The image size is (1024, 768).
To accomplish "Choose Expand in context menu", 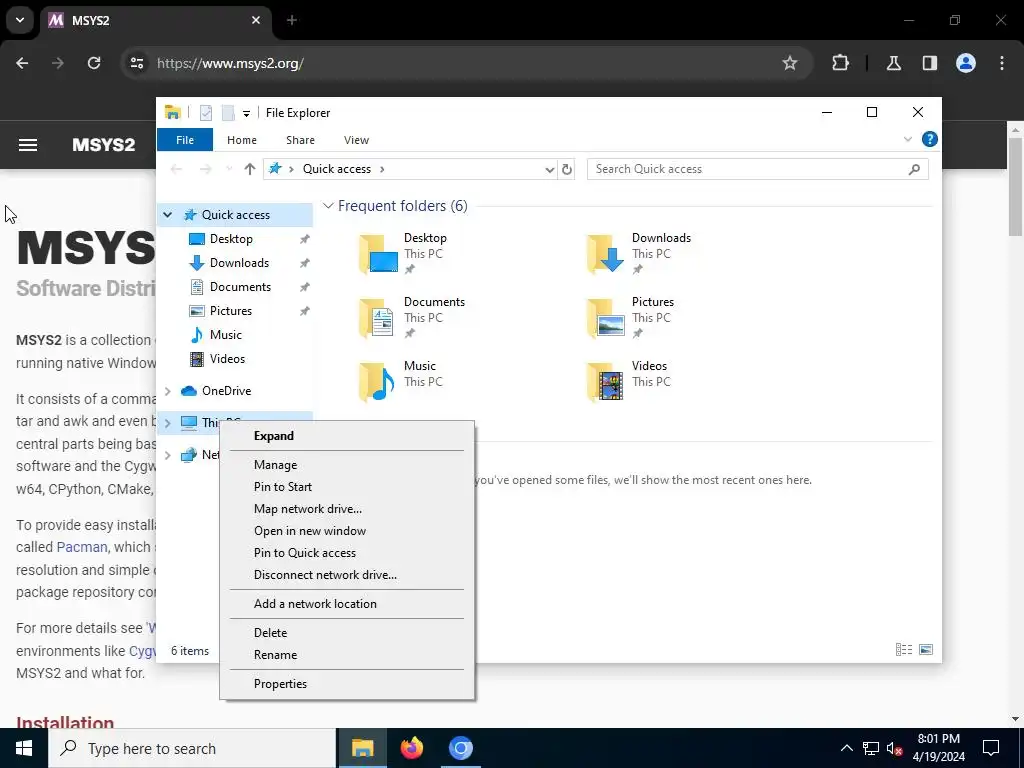I will pos(347,436).
